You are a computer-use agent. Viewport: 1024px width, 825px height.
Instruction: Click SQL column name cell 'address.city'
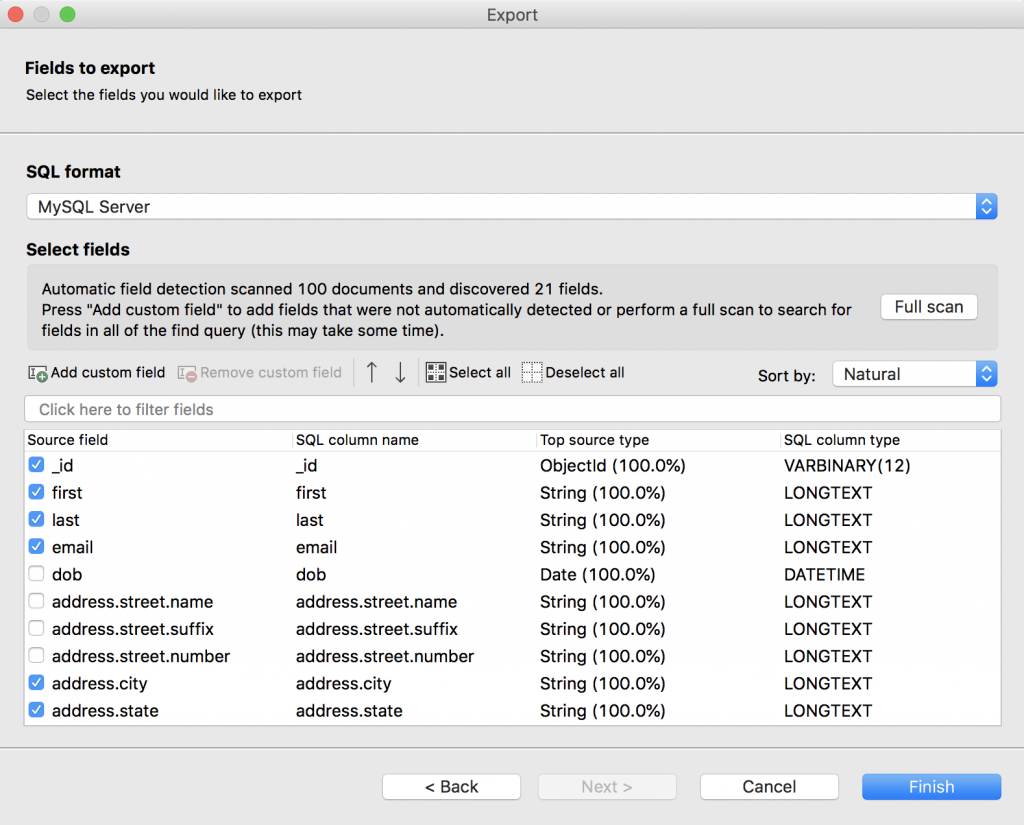tap(344, 683)
